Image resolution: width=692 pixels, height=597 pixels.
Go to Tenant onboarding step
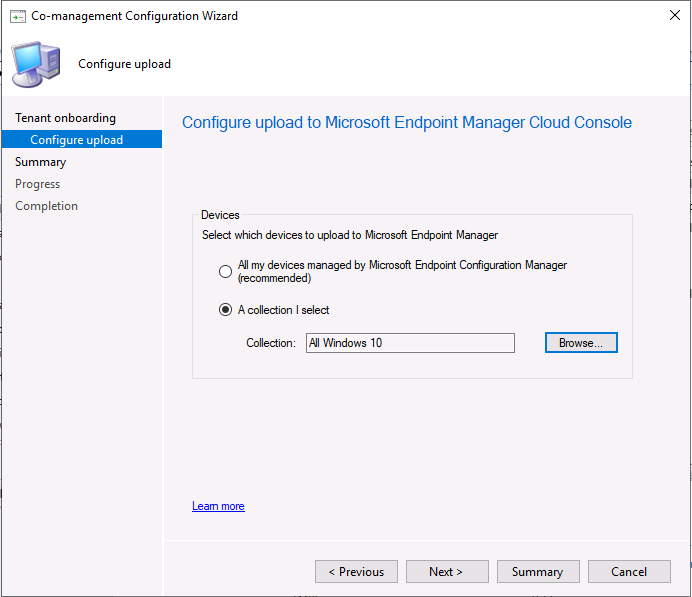[x=65, y=118]
